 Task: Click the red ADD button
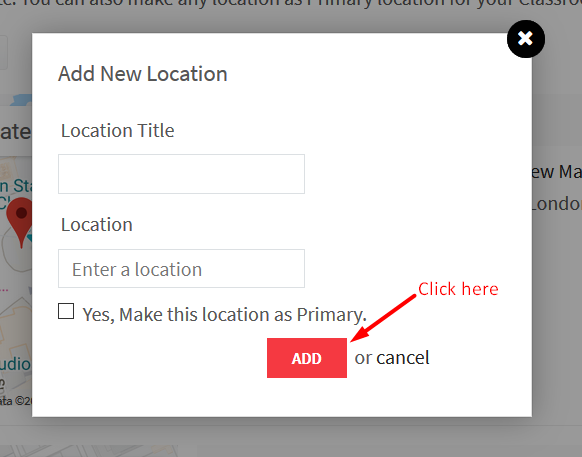pyautogui.click(x=307, y=358)
